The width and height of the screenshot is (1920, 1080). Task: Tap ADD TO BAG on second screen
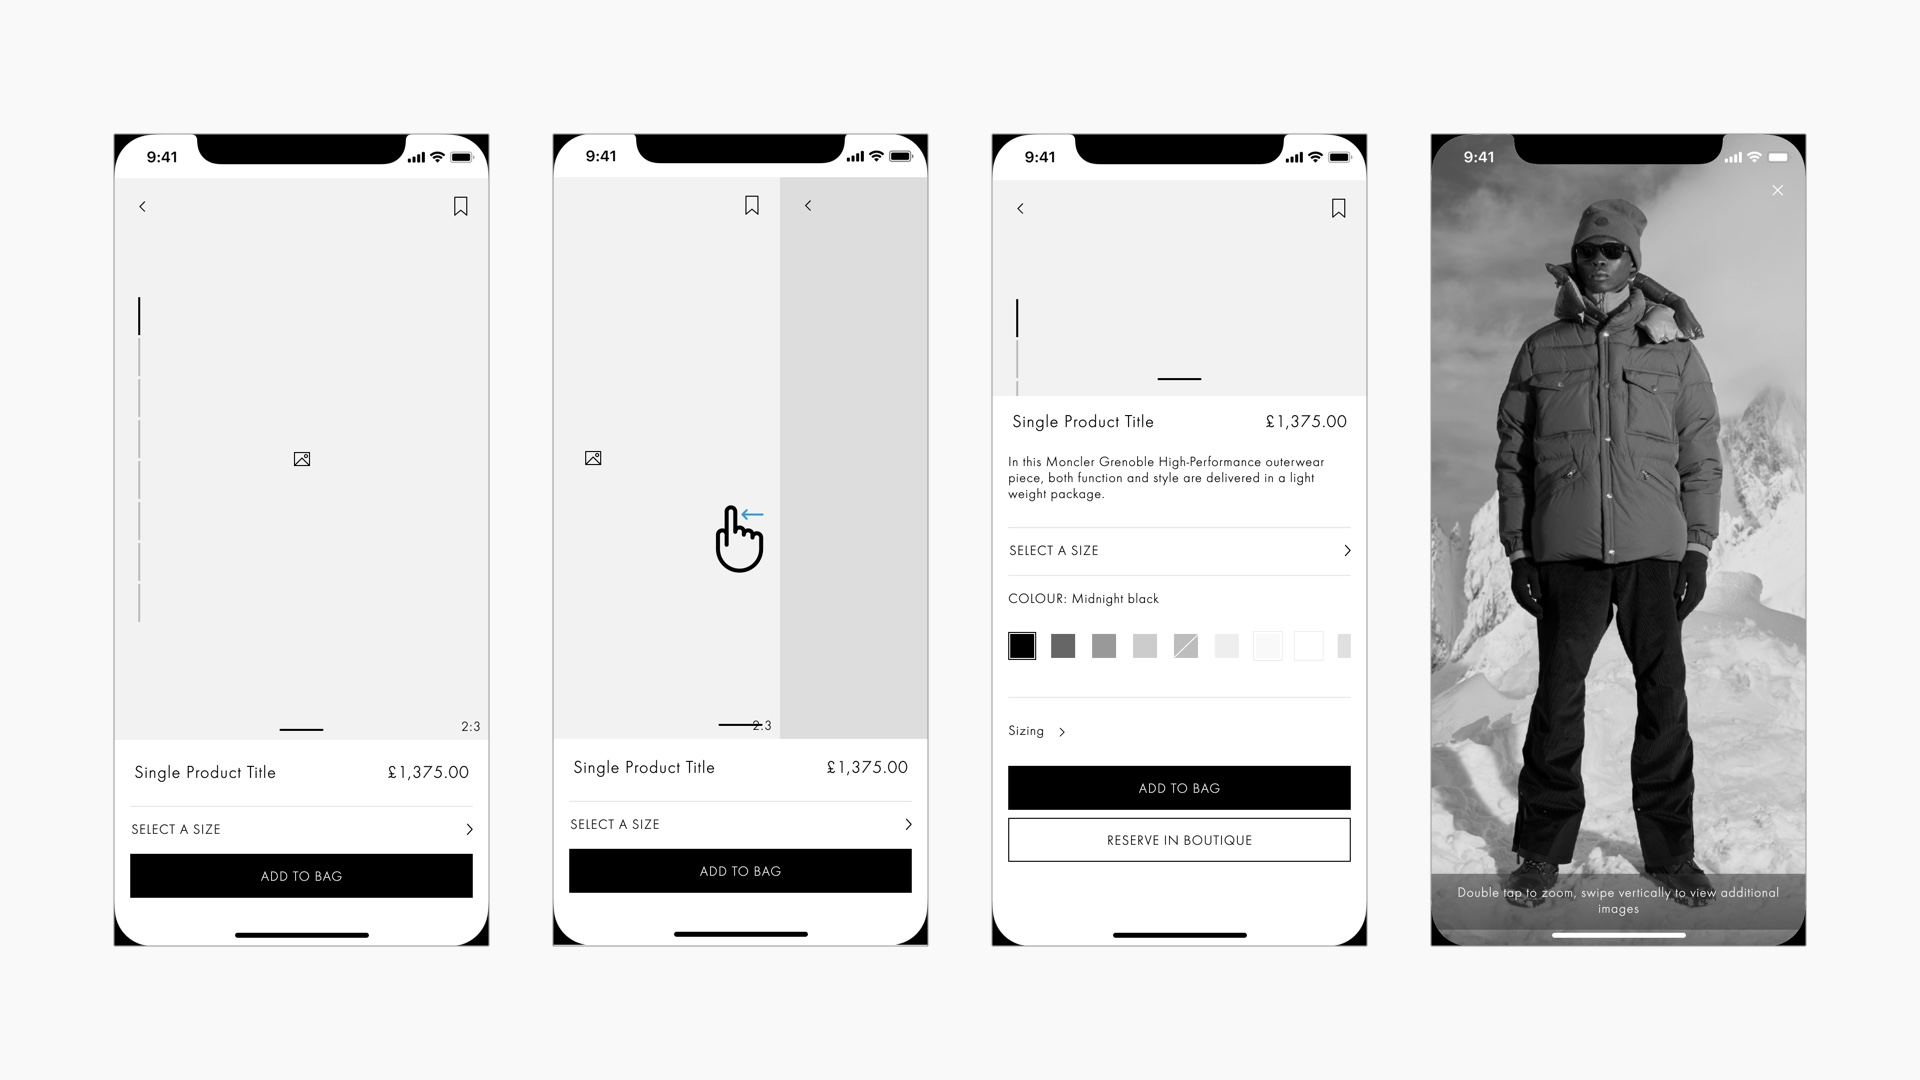(x=740, y=870)
